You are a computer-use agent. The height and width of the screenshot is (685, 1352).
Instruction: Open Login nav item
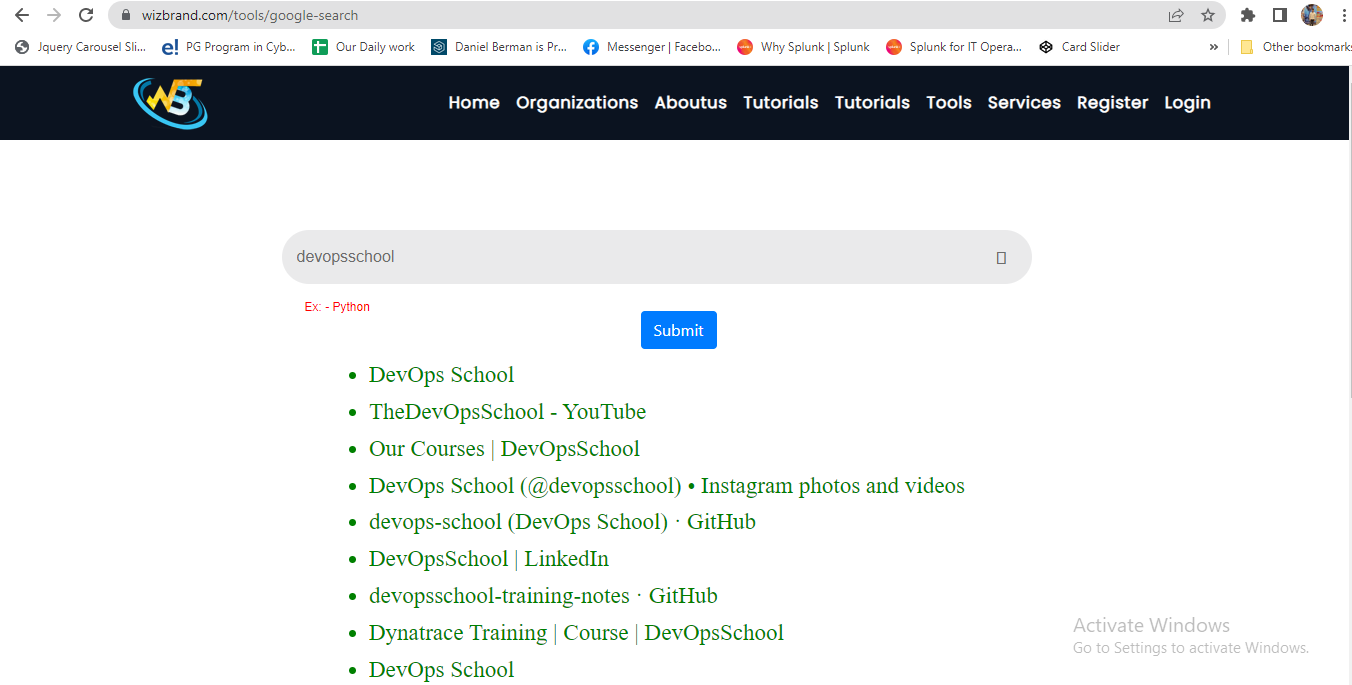pyautogui.click(x=1188, y=102)
